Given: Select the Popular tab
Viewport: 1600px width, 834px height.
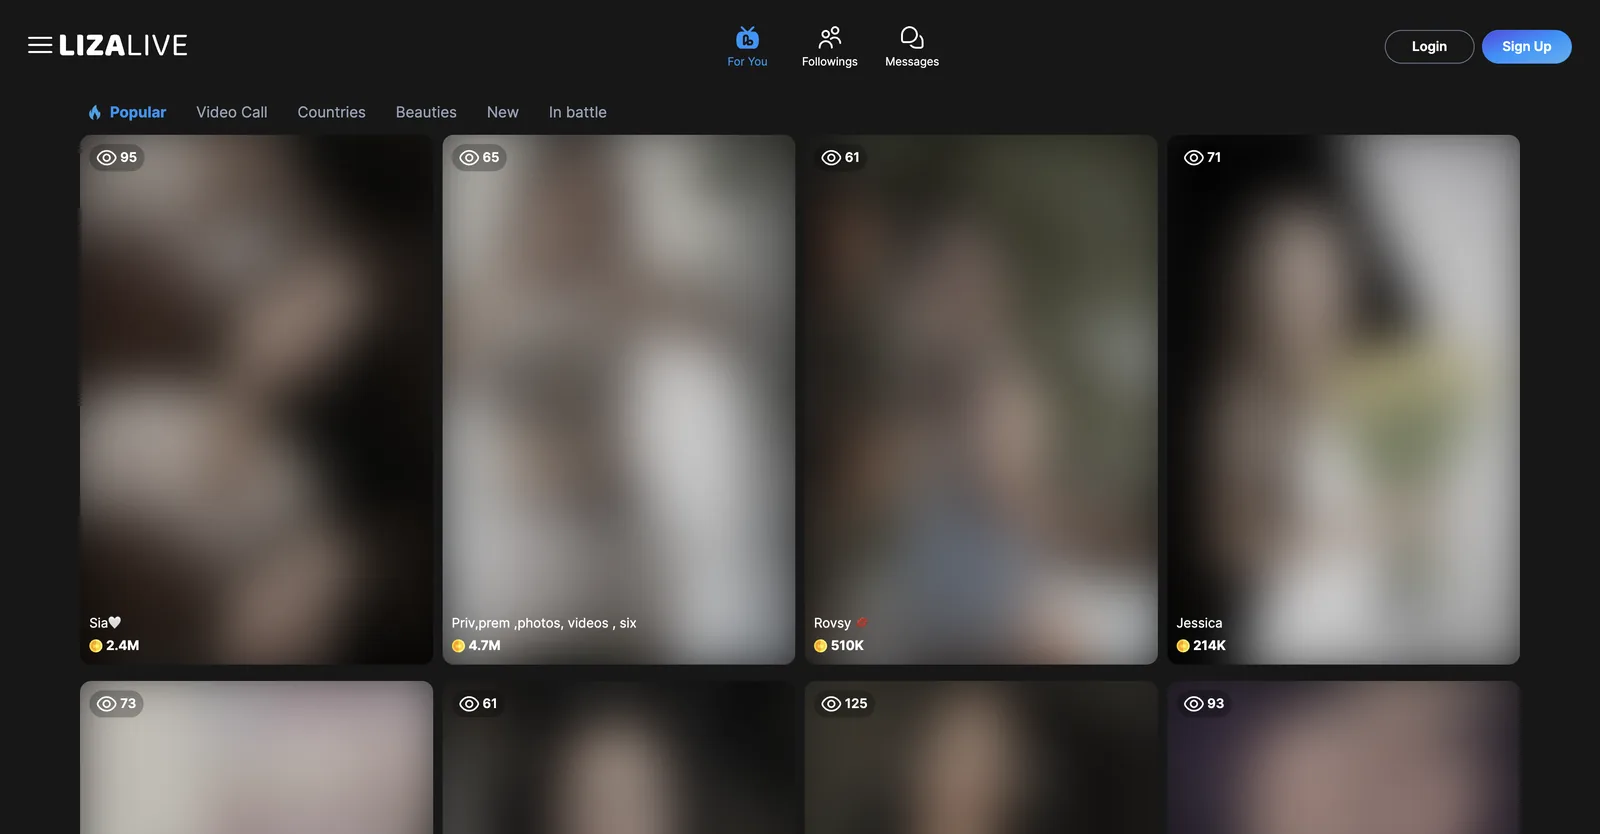Looking at the screenshot, I should click(x=127, y=112).
